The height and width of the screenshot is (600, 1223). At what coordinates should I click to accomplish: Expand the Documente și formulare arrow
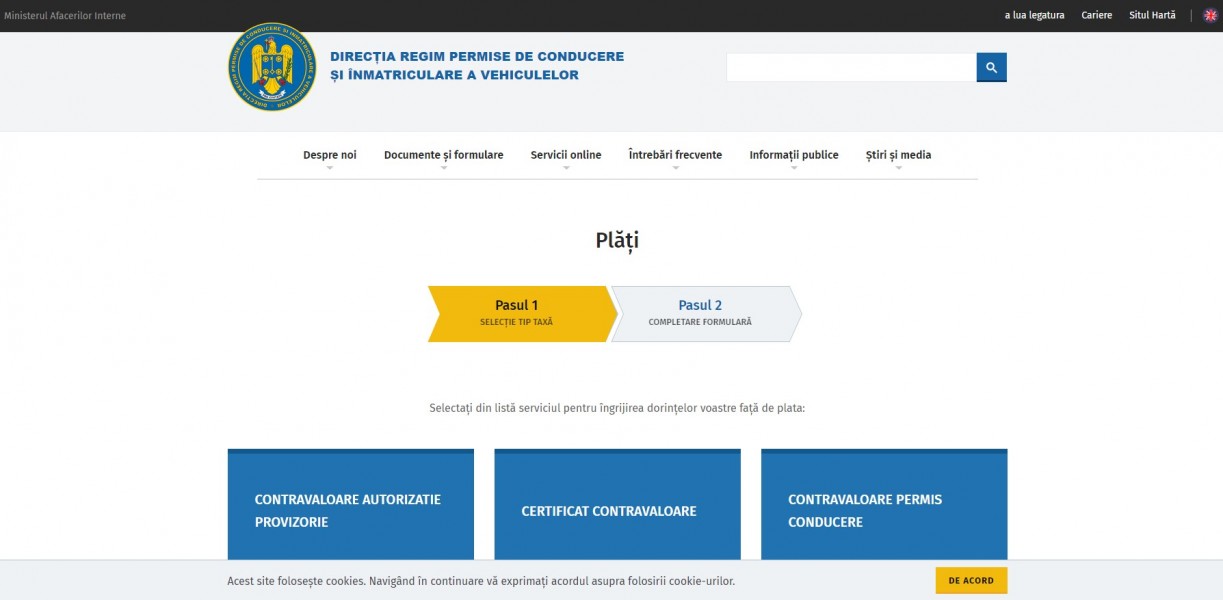pyautogui.click(x=444, y=168)
